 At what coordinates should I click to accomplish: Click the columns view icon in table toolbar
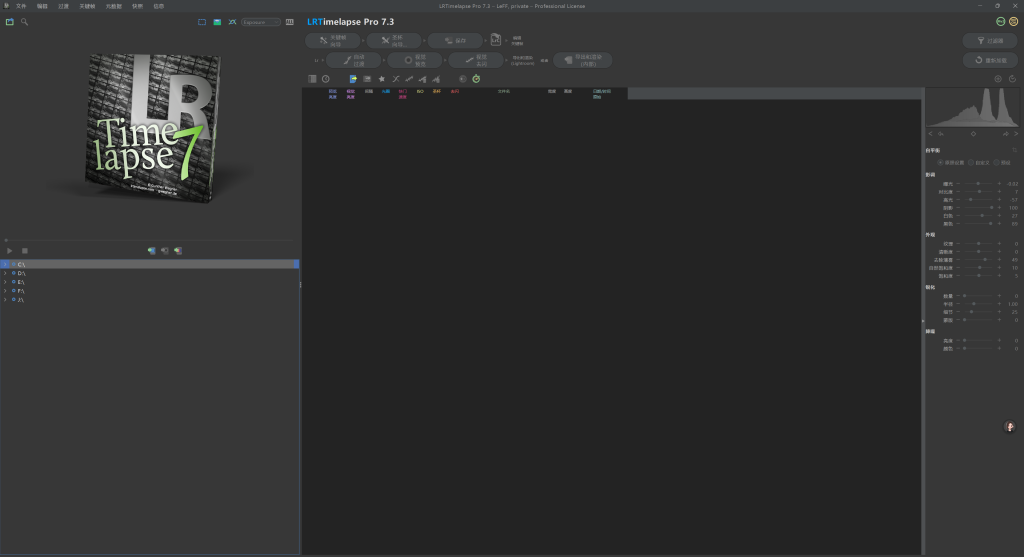pyautogui.click(x=312, y=78)
